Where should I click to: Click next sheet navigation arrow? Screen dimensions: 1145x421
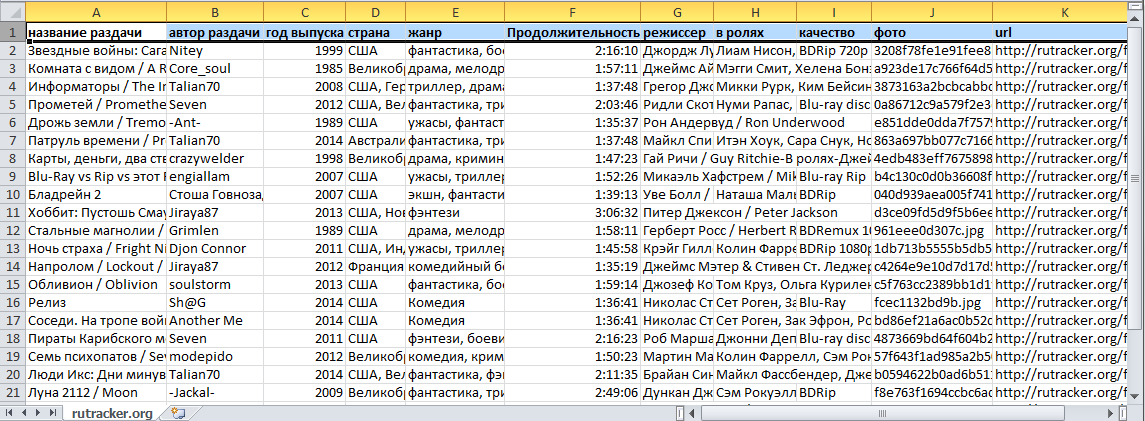pyautogui.click(x=36, y=414)
